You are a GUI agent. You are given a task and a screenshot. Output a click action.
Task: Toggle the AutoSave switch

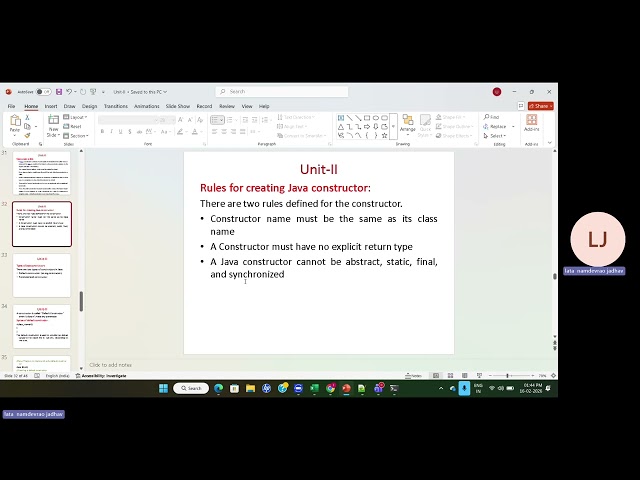tap(44, 91)
